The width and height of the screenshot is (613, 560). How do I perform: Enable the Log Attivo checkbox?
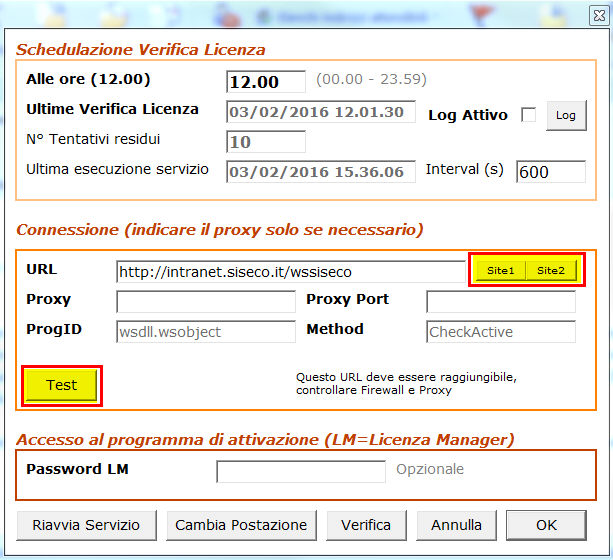coord(528,115)
